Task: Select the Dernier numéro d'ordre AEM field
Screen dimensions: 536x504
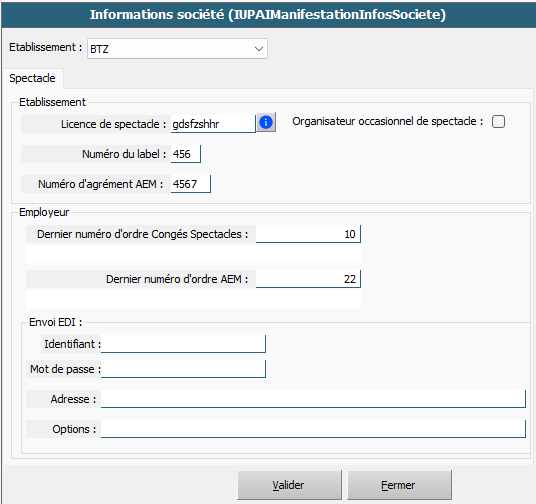Action: [x=308, y=279]
